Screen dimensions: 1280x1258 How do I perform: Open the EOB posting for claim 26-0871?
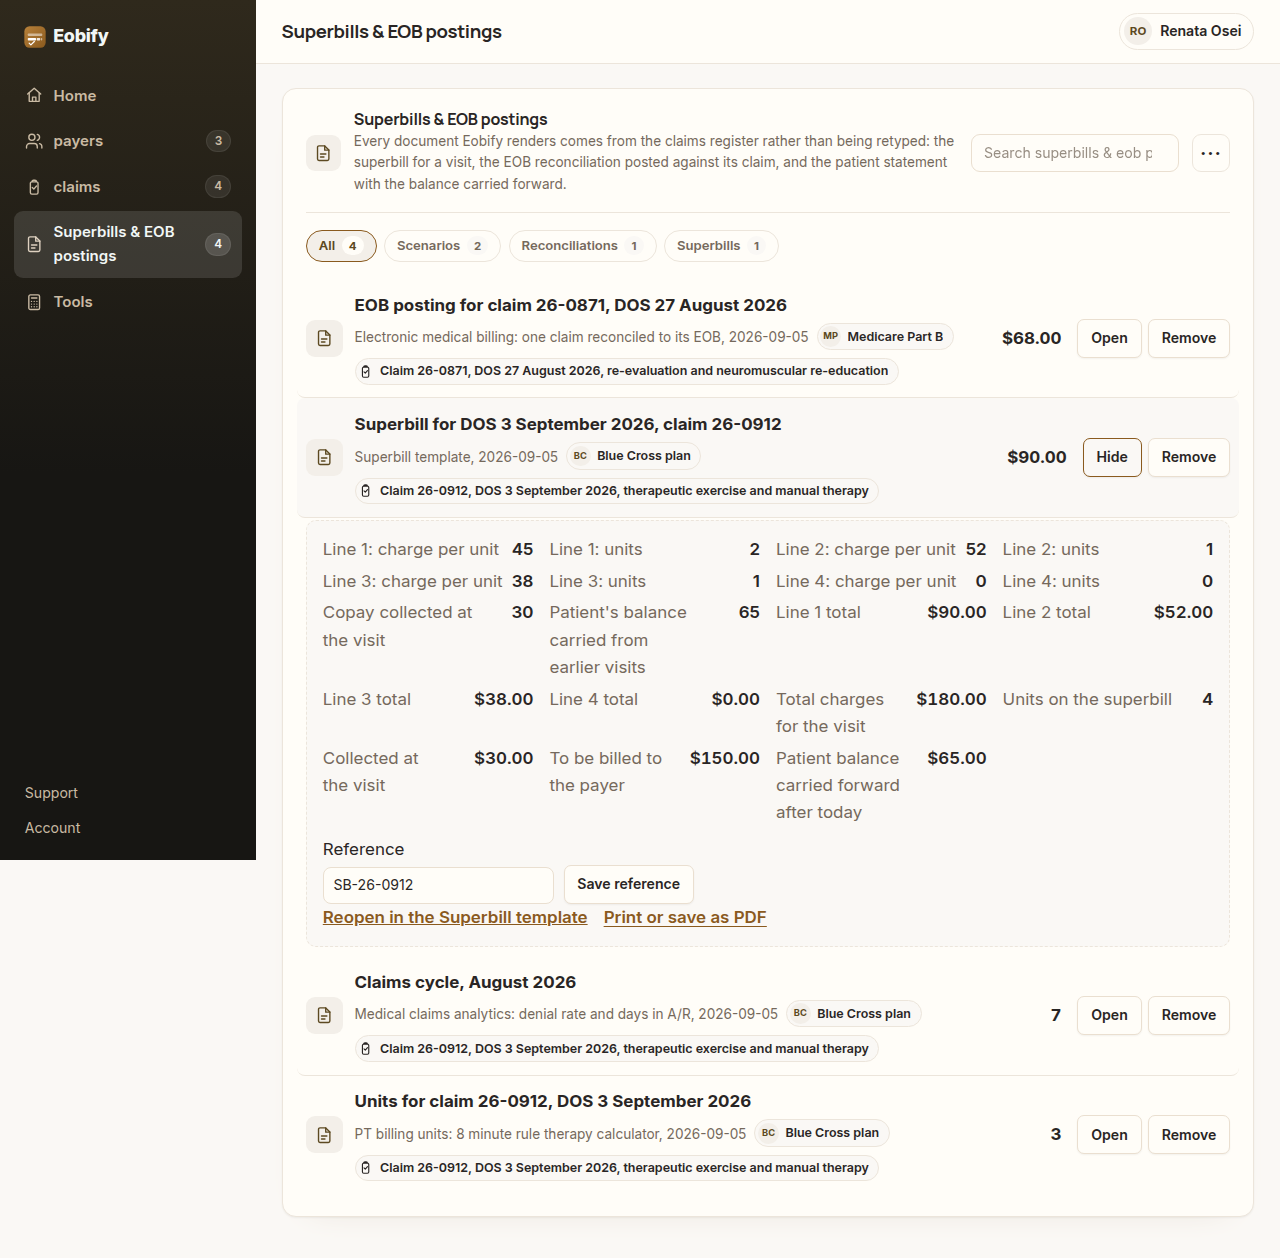[1109, 338]
